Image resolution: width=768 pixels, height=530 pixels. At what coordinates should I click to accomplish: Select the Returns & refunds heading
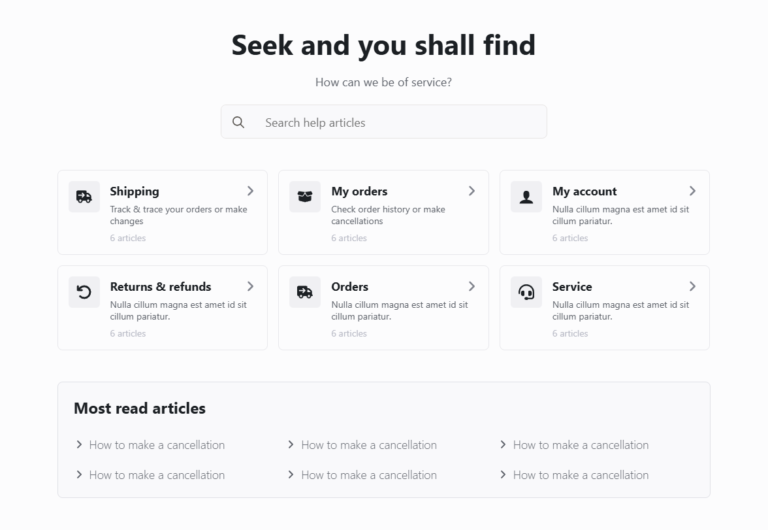pos(160,286)
